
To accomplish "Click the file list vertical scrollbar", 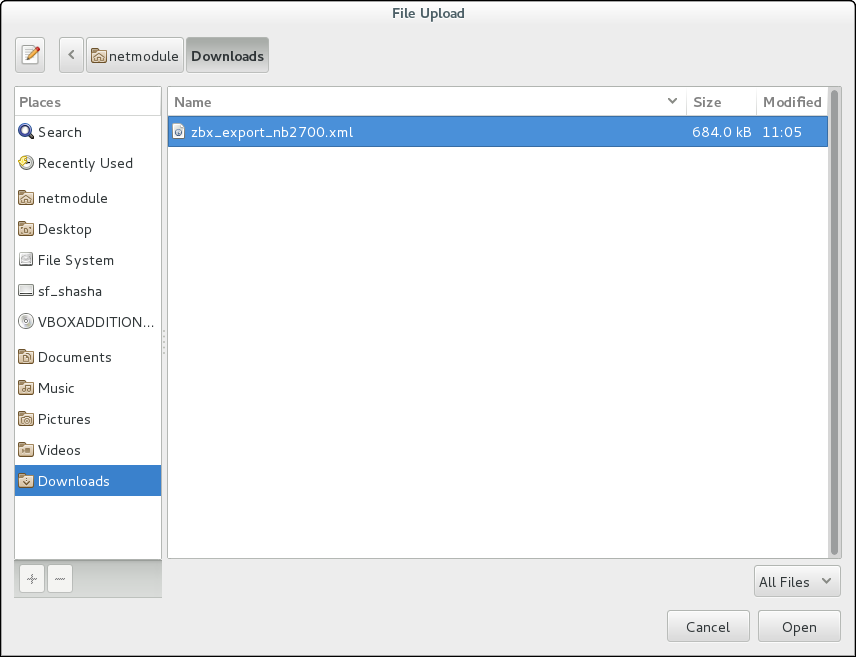I will pyautogui.click(x=834, y=322).
